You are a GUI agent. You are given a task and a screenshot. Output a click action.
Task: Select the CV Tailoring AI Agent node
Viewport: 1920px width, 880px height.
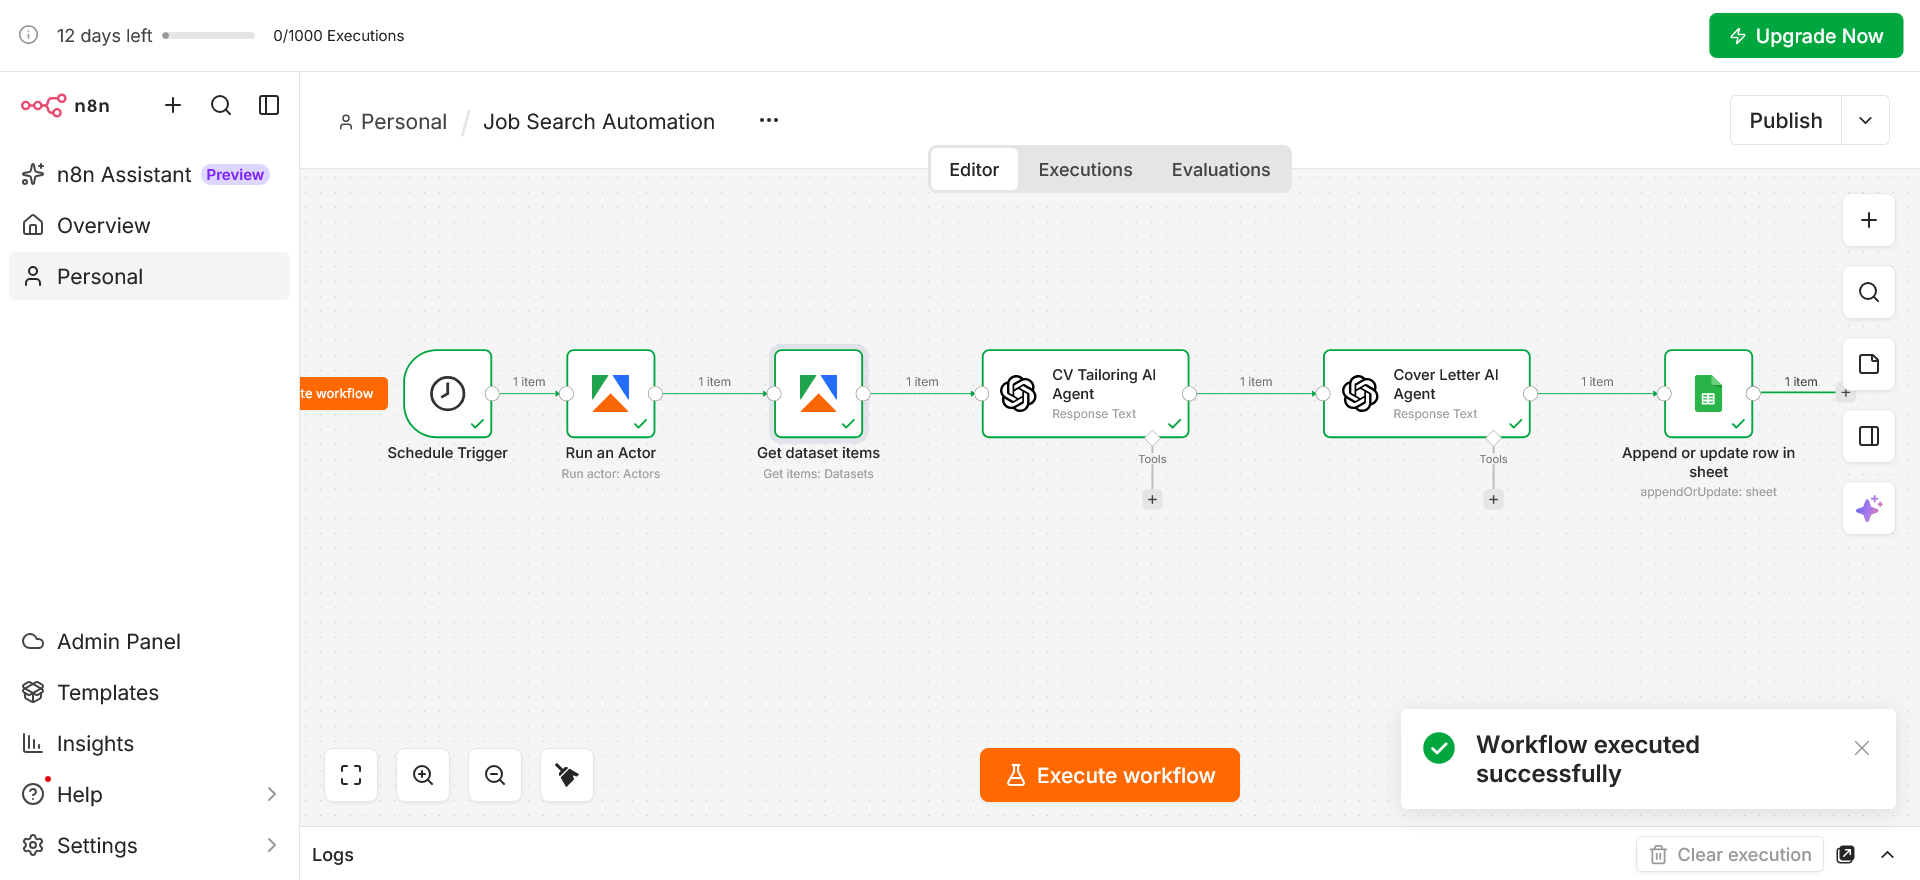pyautogui.click(x=1085, y=393)
